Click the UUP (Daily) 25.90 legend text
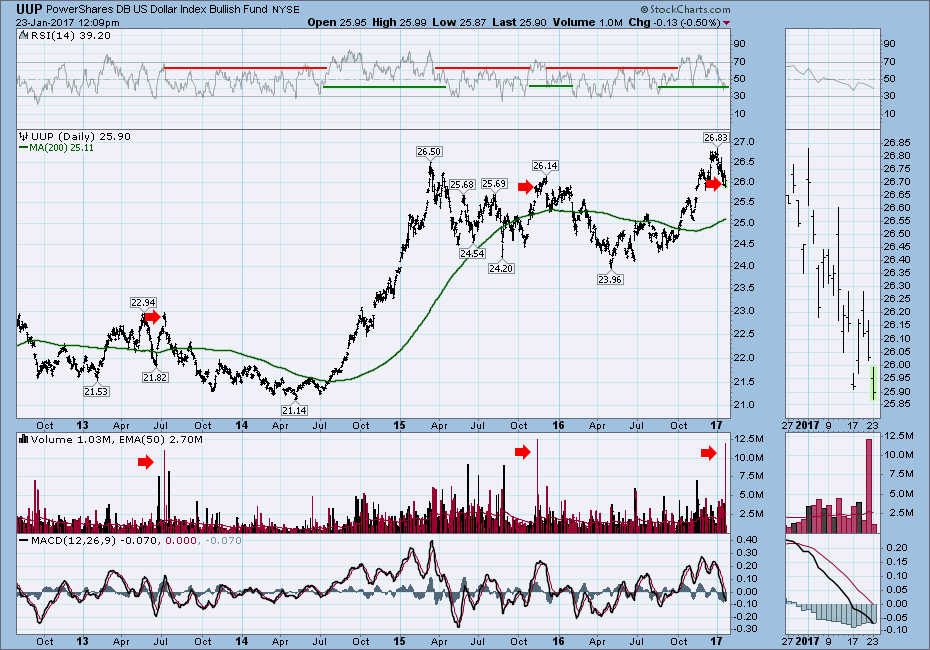 (x=81, y=136)
